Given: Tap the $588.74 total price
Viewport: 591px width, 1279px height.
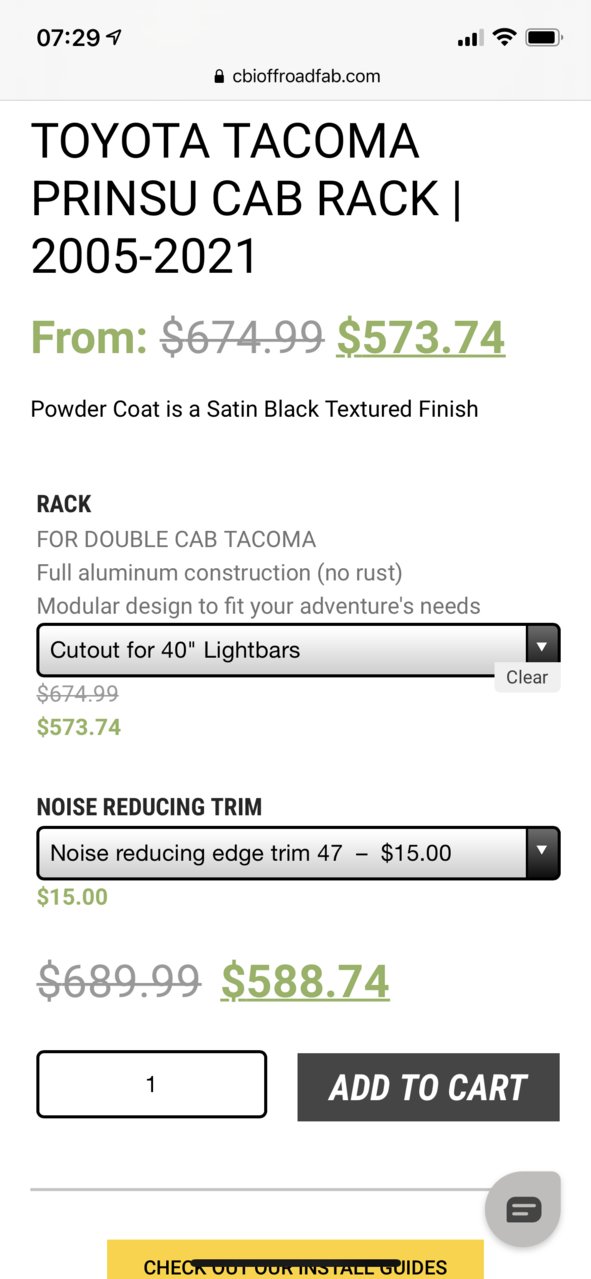Looking at the screenshot, I should click(x=305, y=981).
